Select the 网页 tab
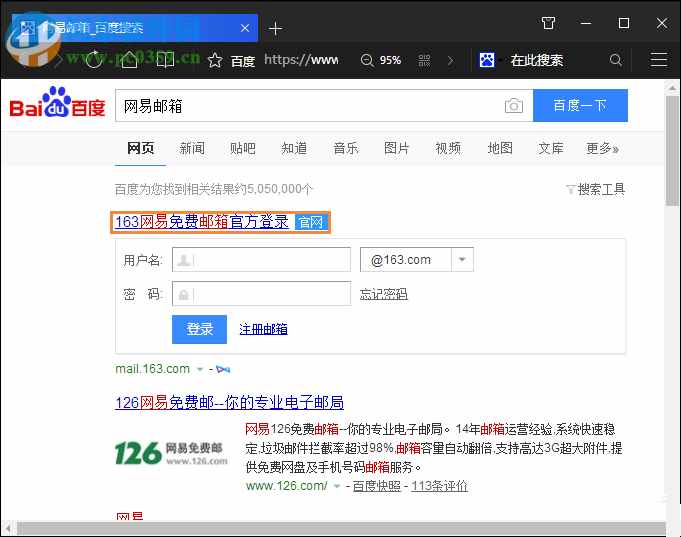Screen dimensions: 681x537 click(x=140, y=149)
